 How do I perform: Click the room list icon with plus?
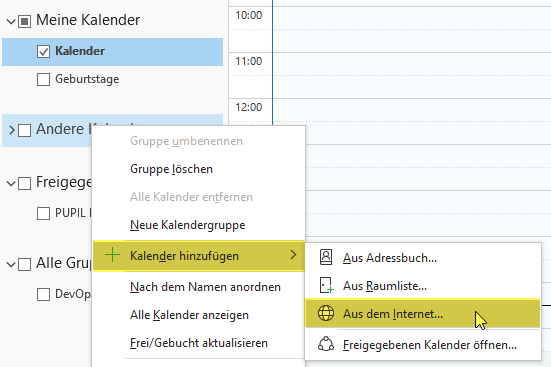[x=326, y=285]
